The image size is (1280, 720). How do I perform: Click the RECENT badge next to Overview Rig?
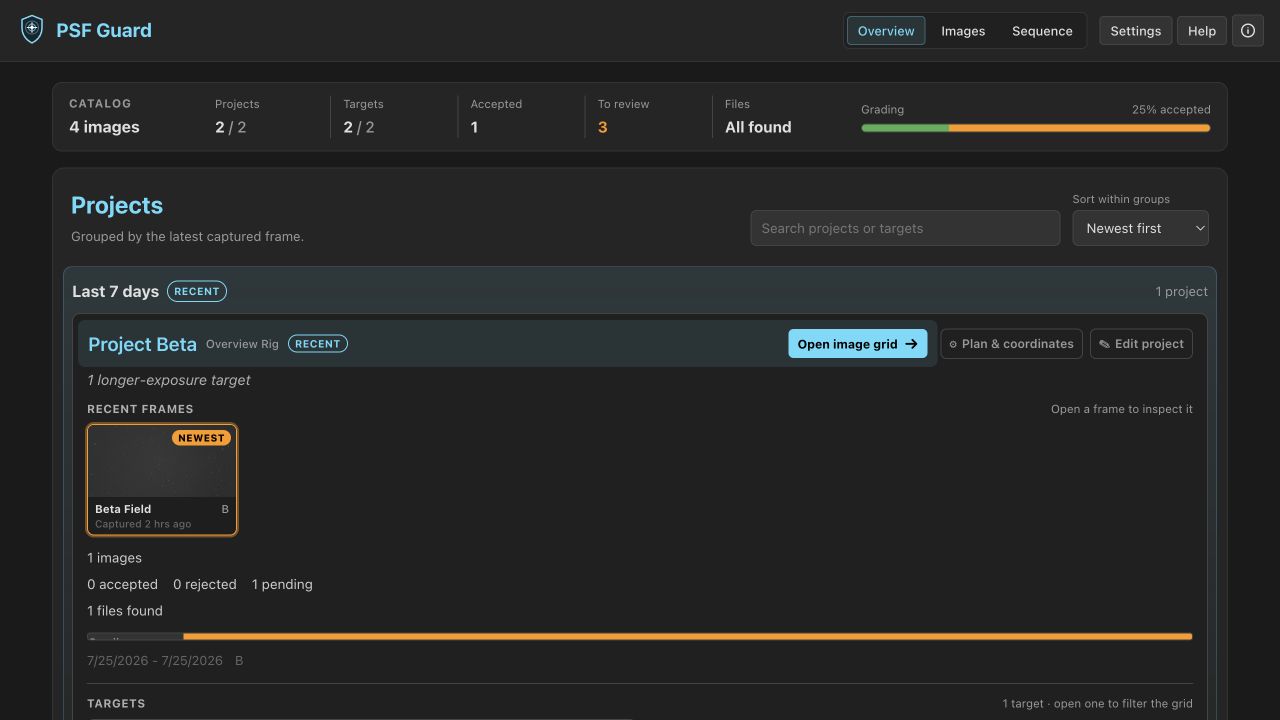click(x=318, y=344)
